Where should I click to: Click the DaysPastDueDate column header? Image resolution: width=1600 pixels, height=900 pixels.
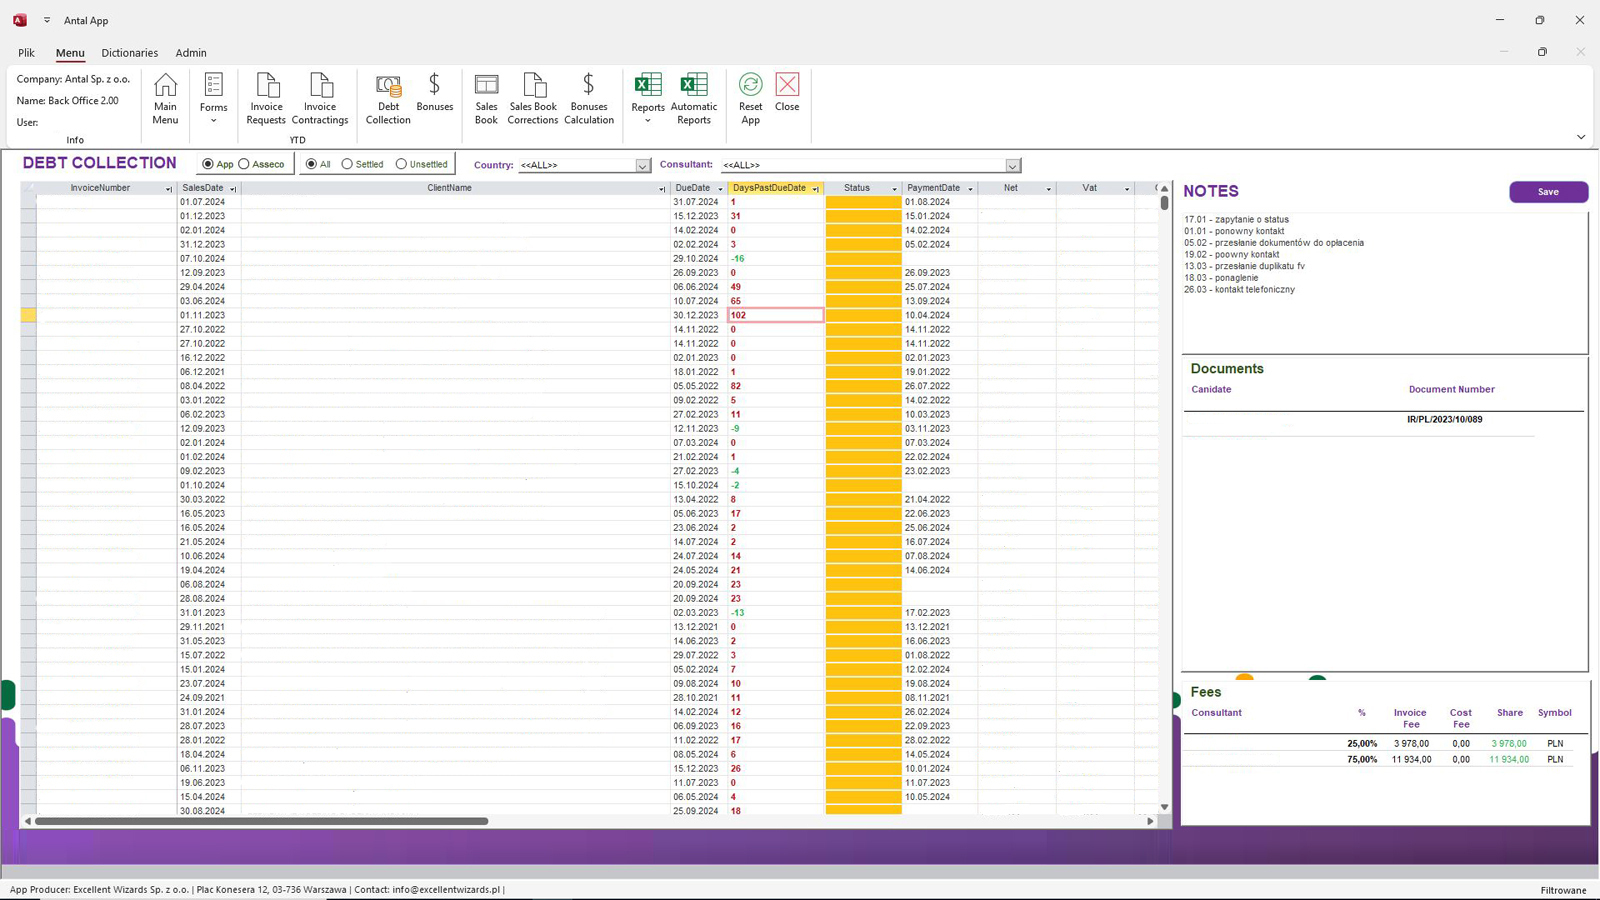click(768, 188)
